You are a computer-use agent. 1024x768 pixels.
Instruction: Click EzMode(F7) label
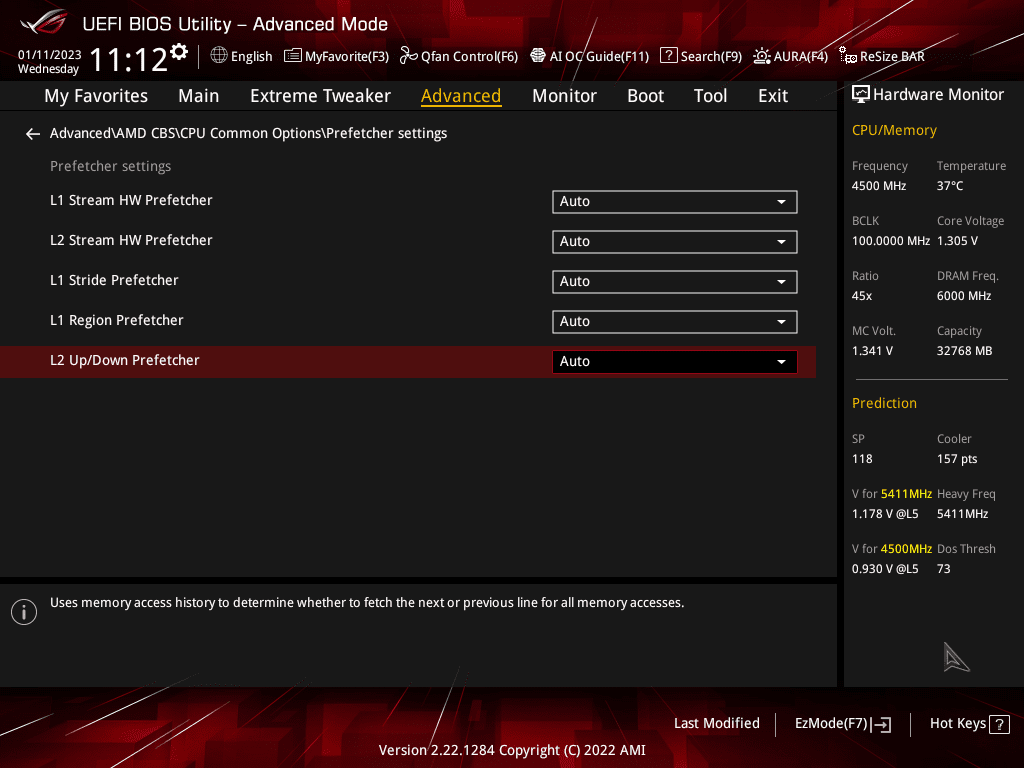click(831, 723)
